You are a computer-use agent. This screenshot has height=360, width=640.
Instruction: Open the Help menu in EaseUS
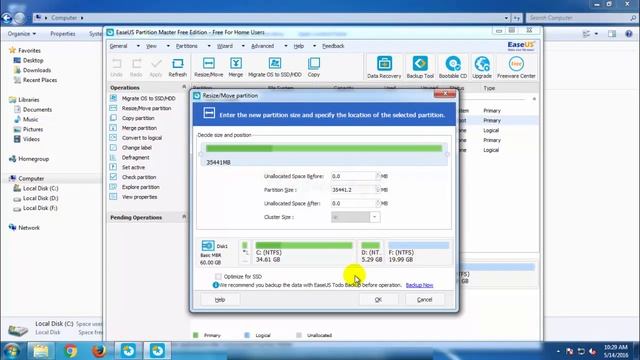click(x=299, y=46)
